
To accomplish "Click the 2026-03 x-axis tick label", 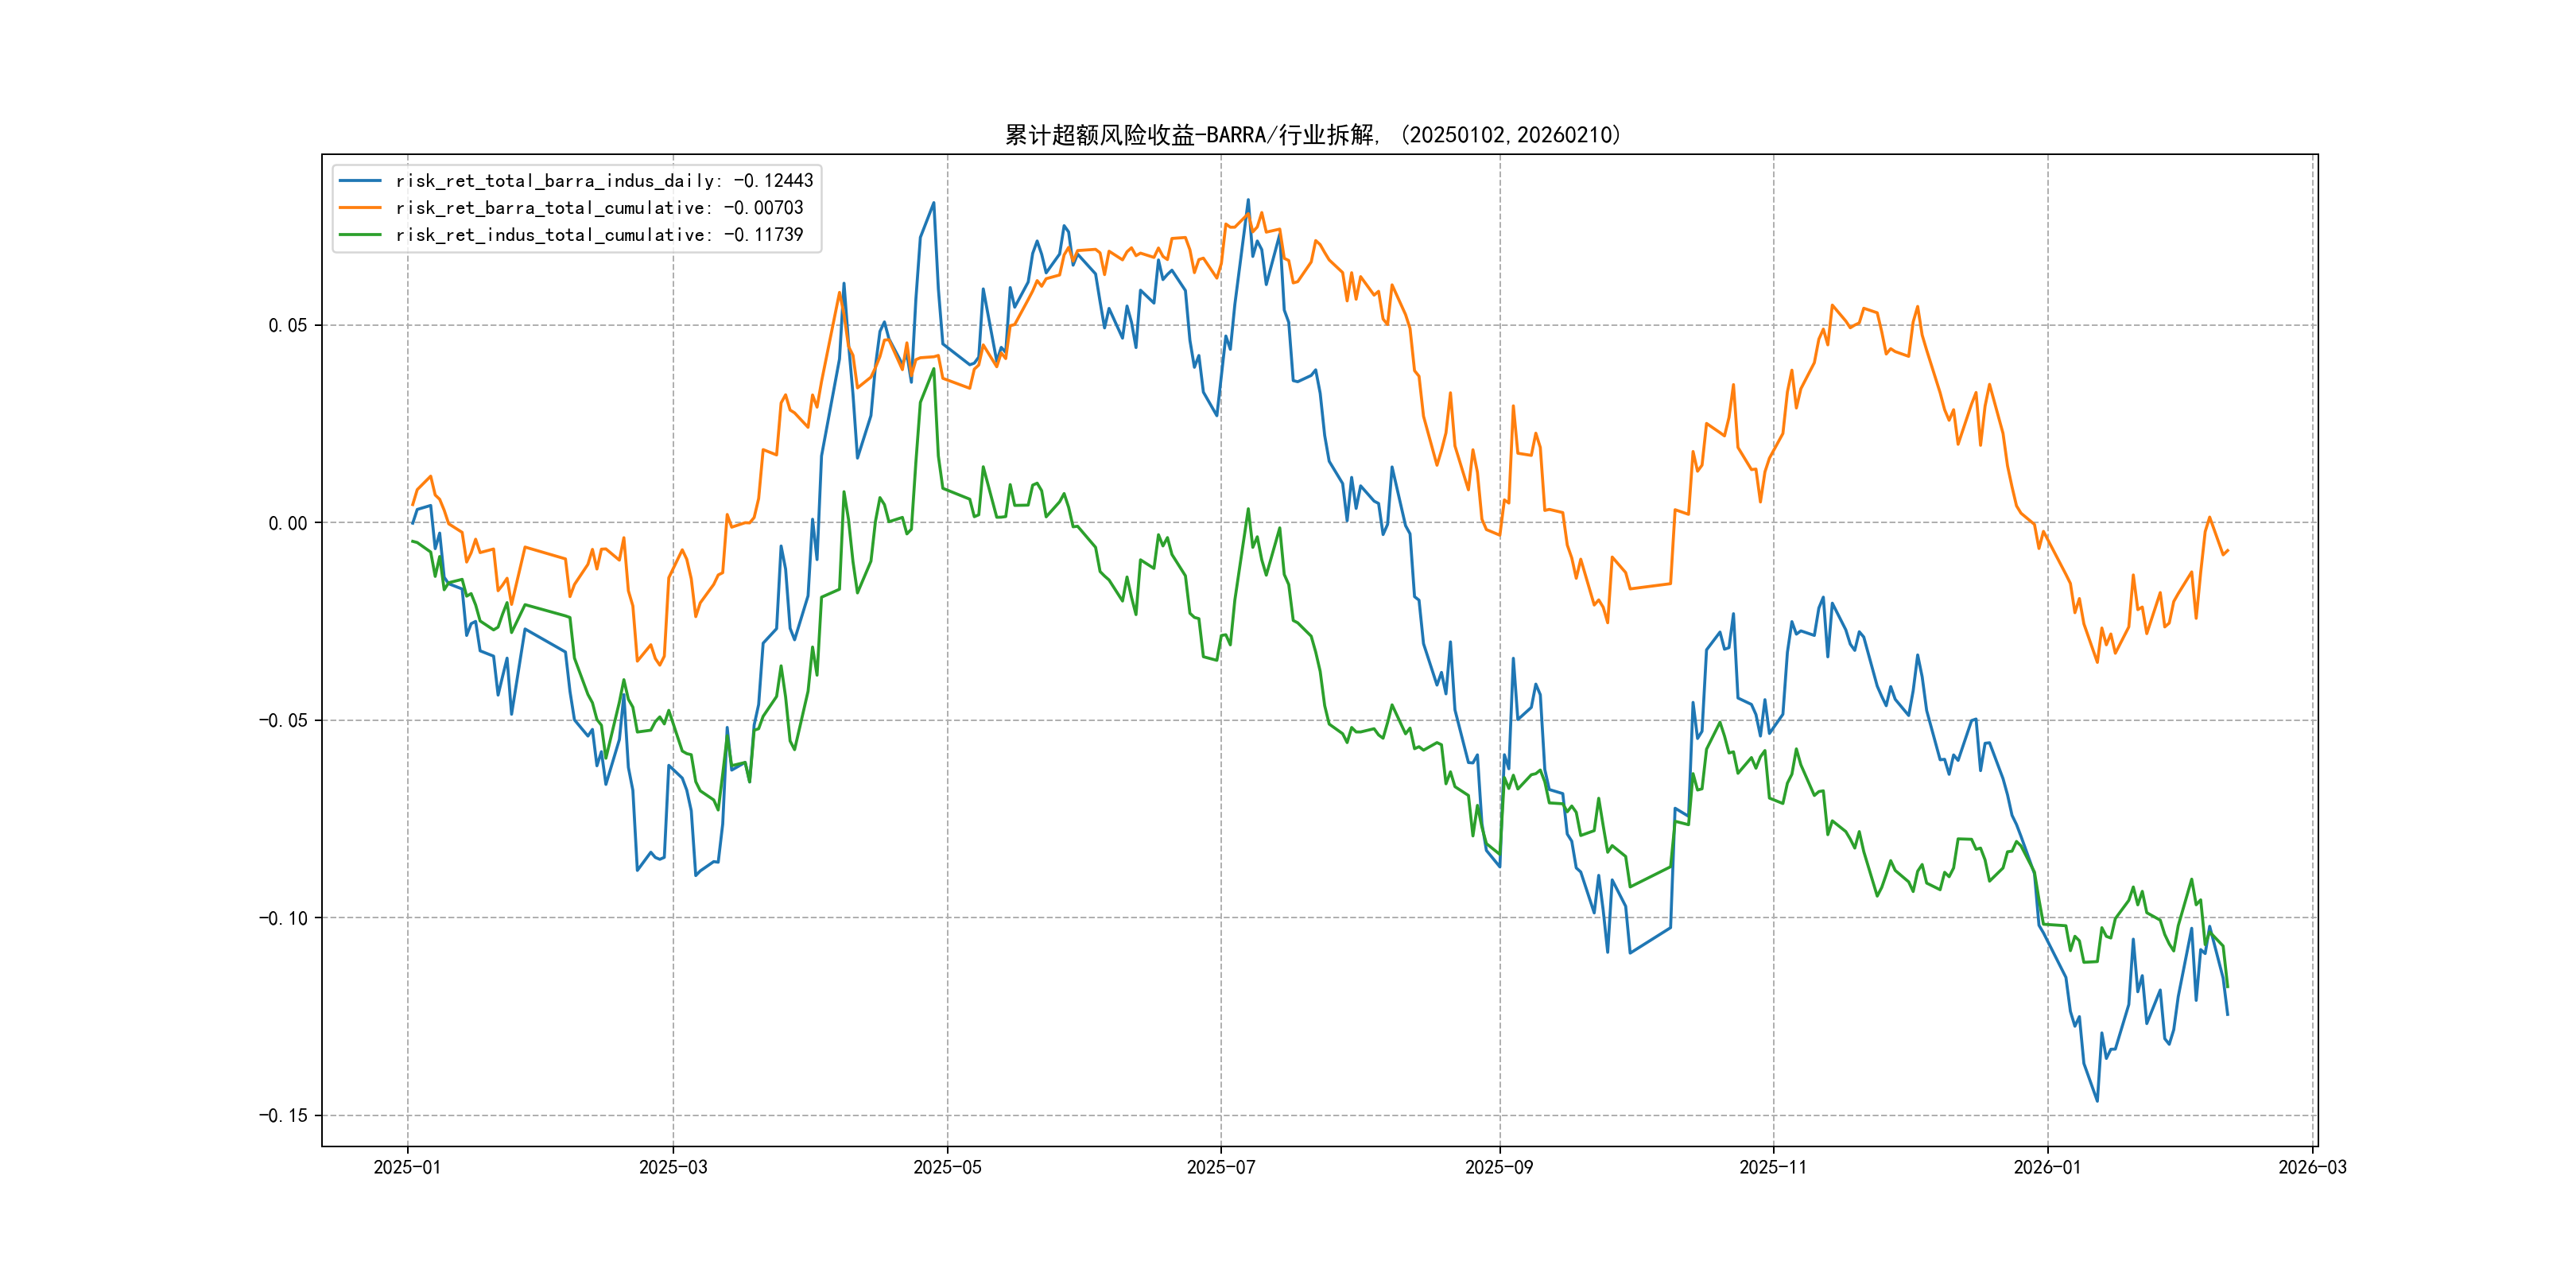I will click(x=2312, y=1167).
